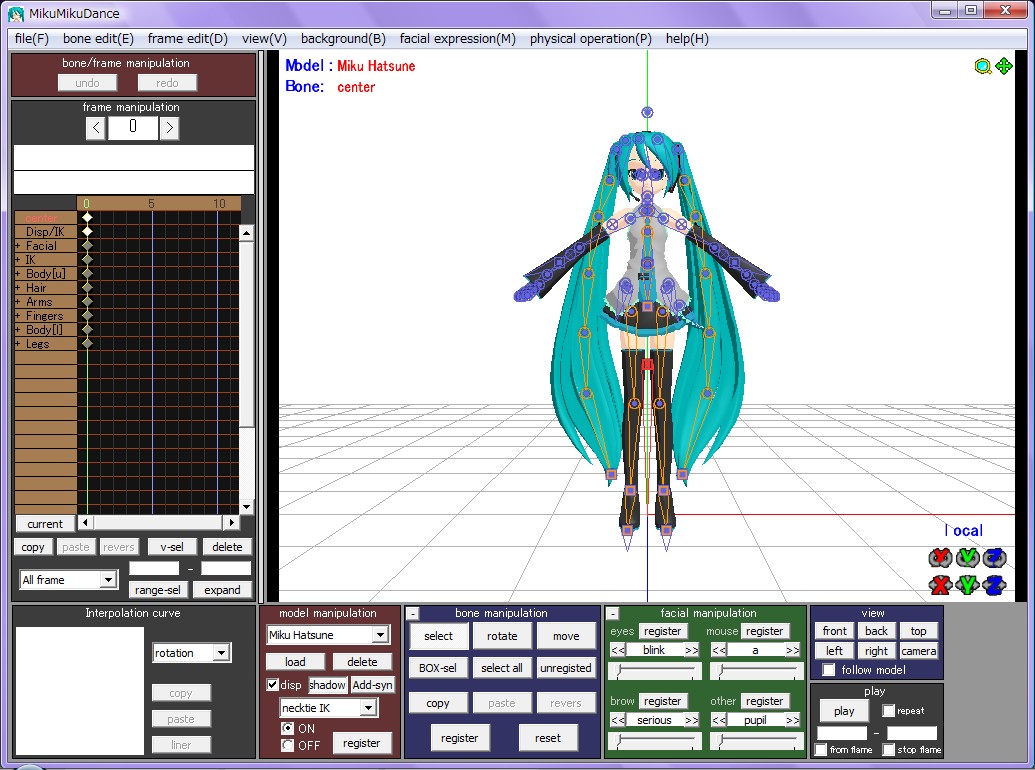
Task: Select the ON radio button for necktie IK
Action: click(287, 728)
